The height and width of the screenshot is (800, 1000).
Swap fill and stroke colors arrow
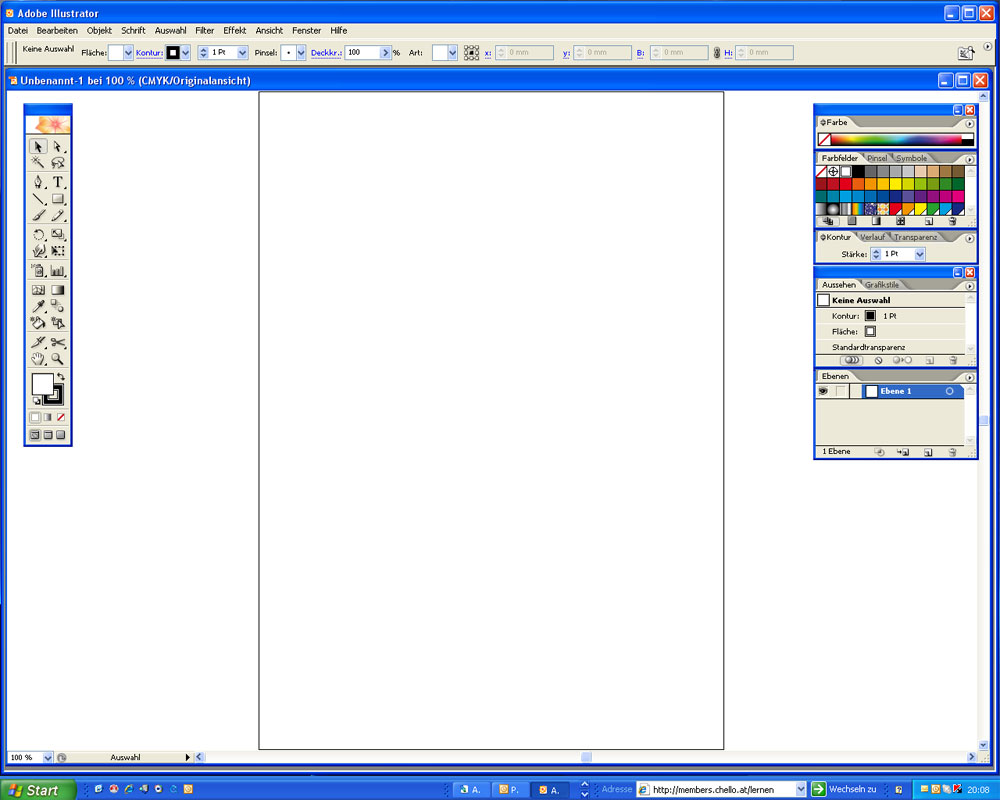point(61,376)
